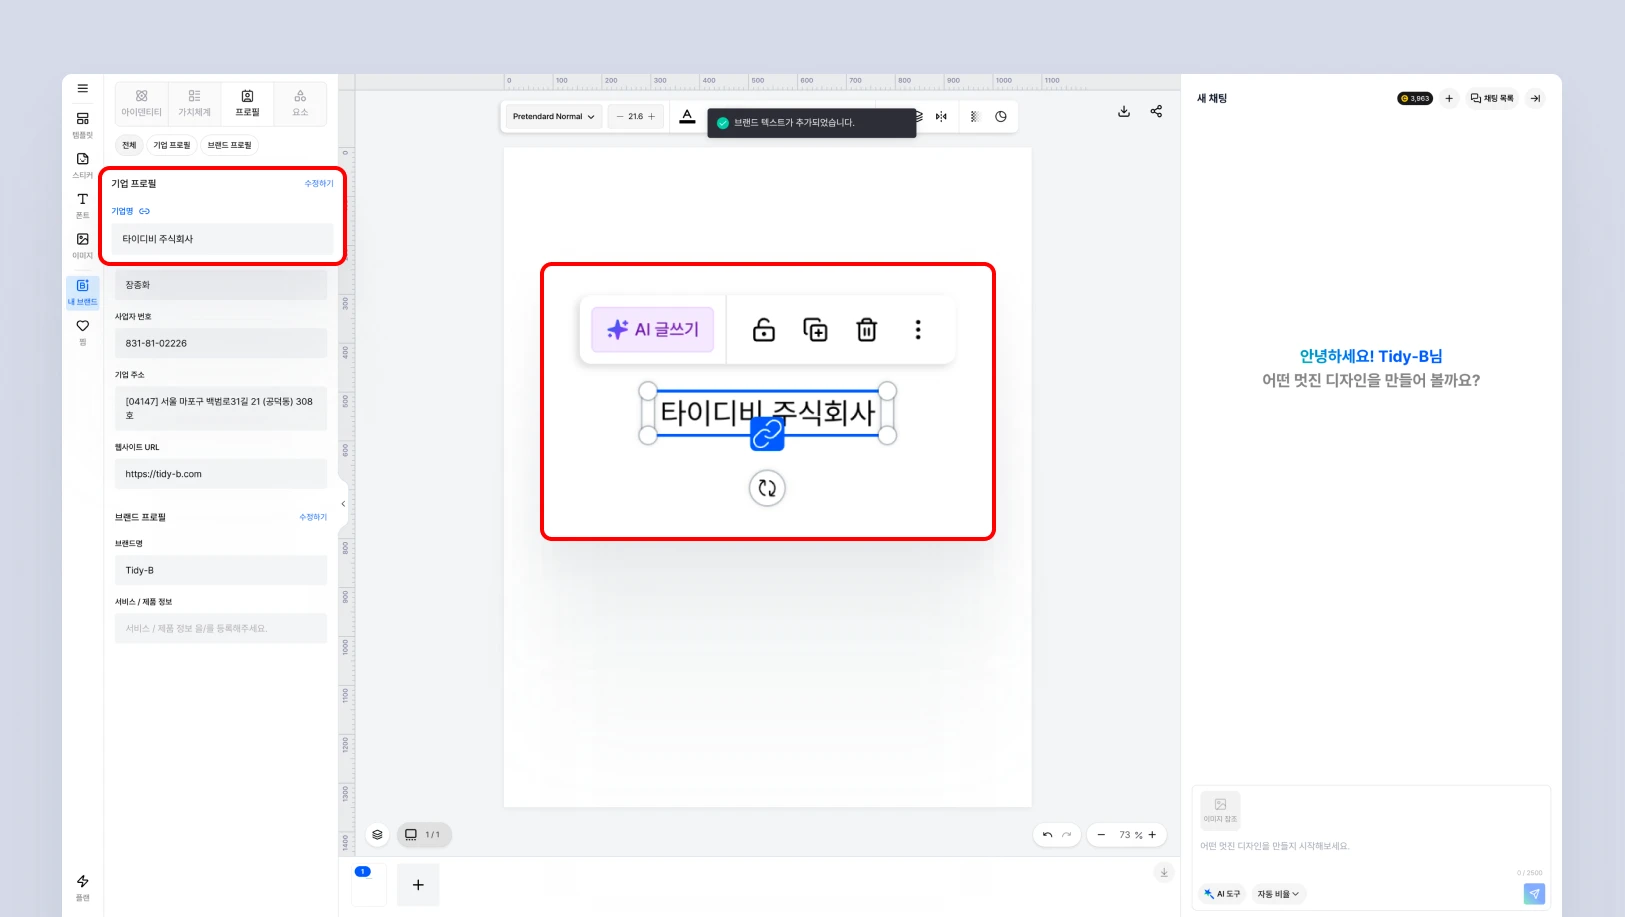Click the page indicator 1 / 1
The image size is (1625, 917).
click(x=424, y=834)
